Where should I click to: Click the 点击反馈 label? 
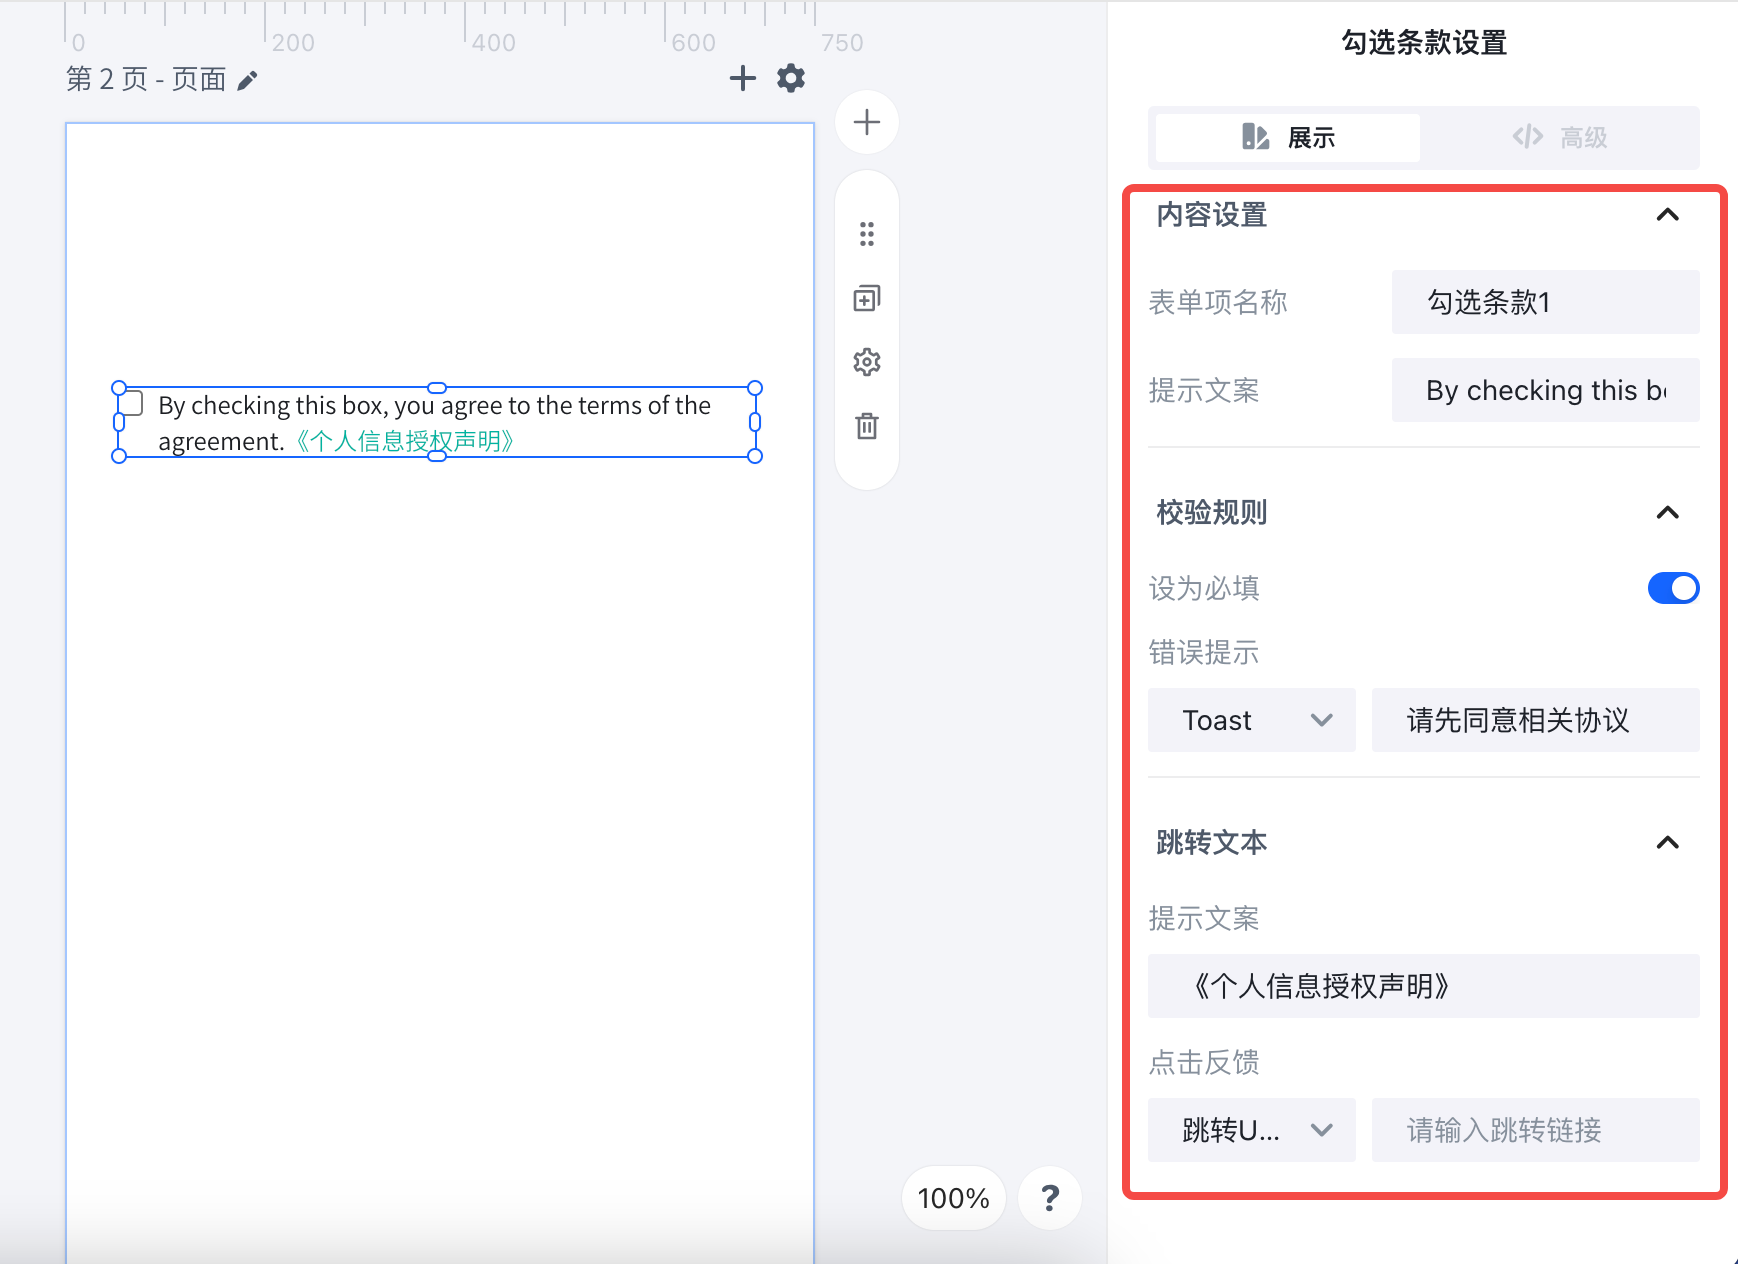1204,1062
